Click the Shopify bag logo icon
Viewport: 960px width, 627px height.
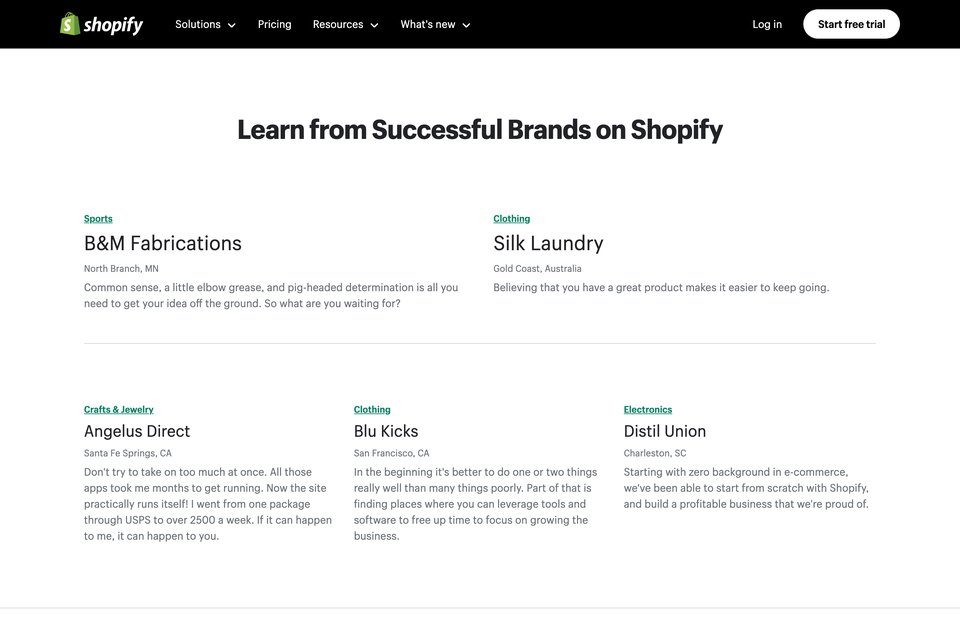tap(70, 24)
